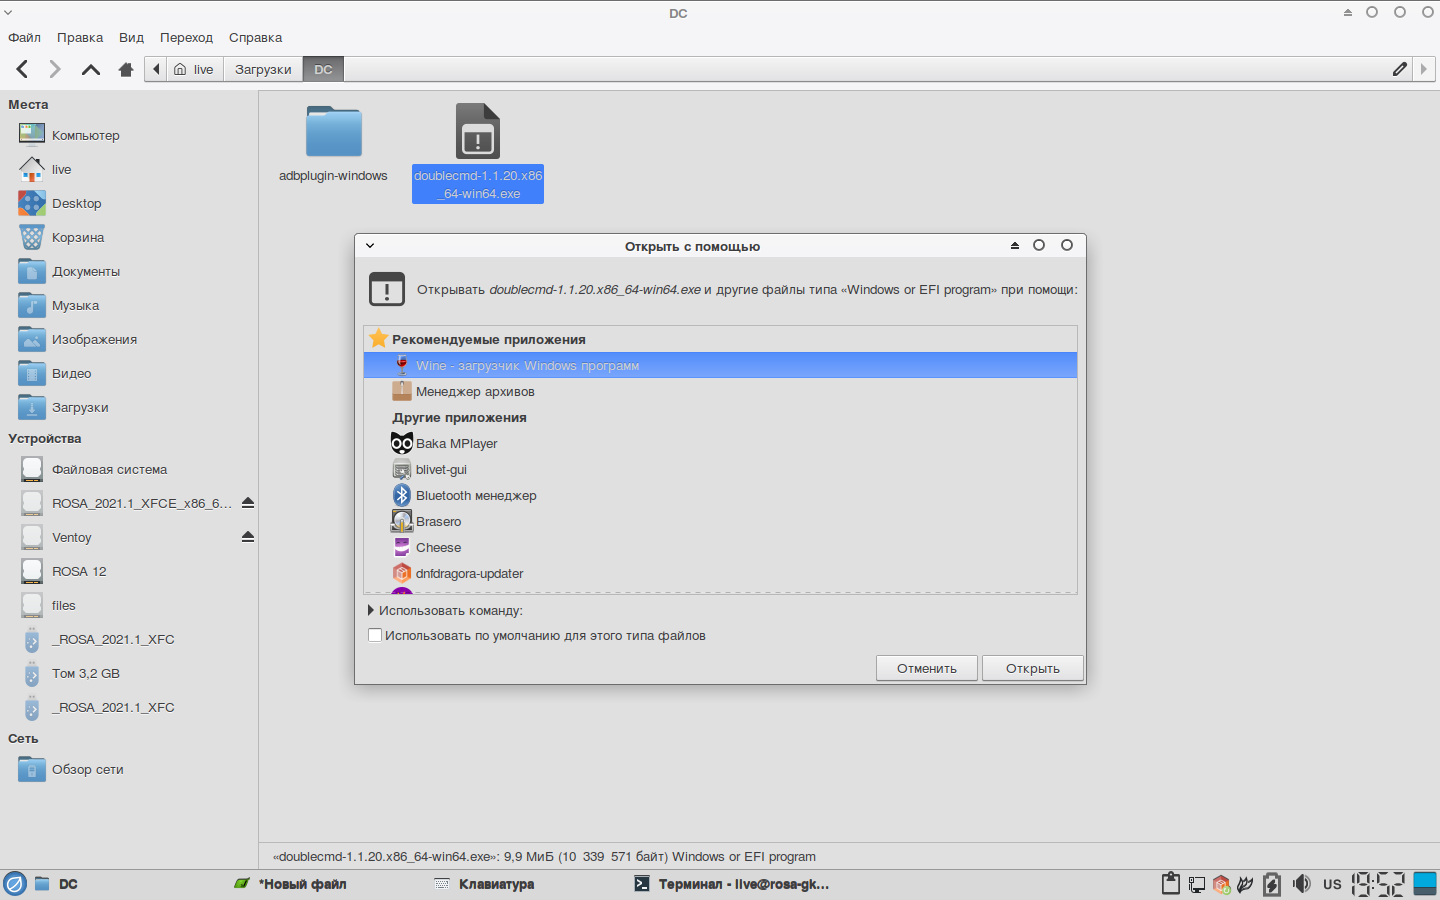This screenshot has width=1440, height=900.
Task: Open the power manager tray icon
Action: (1272, 884)
